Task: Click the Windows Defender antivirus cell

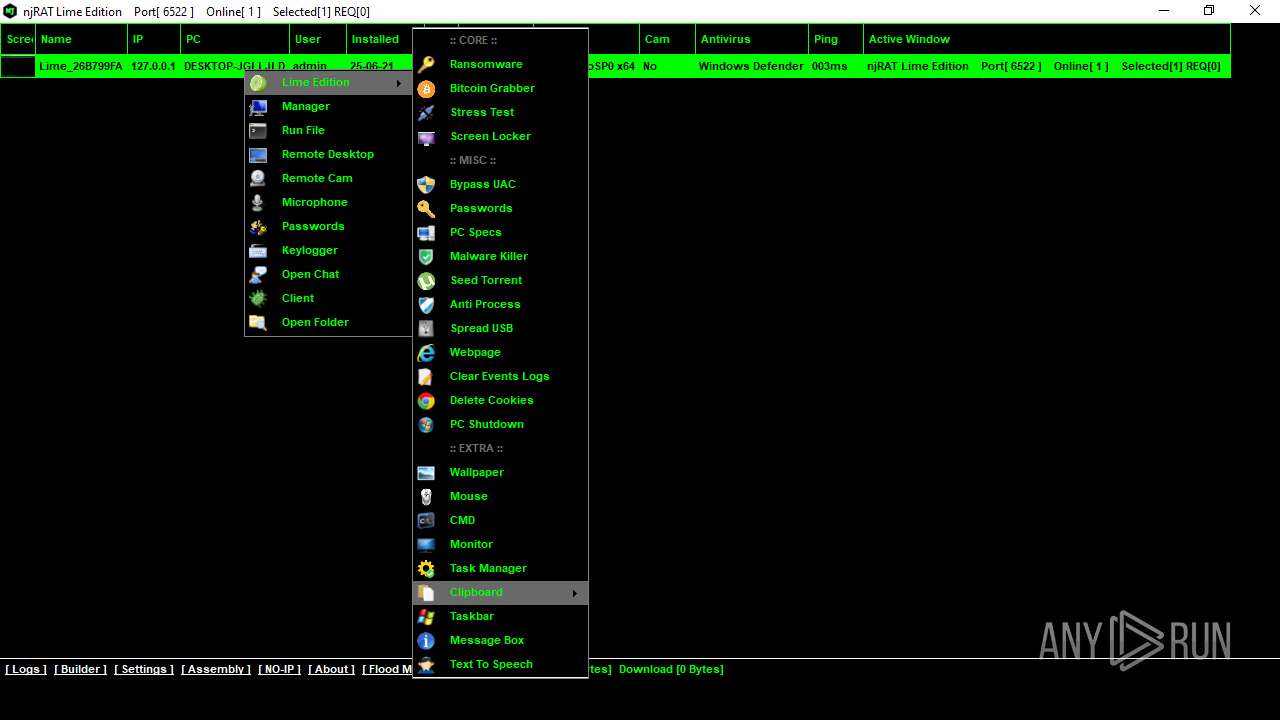Action: pos(751,66)
